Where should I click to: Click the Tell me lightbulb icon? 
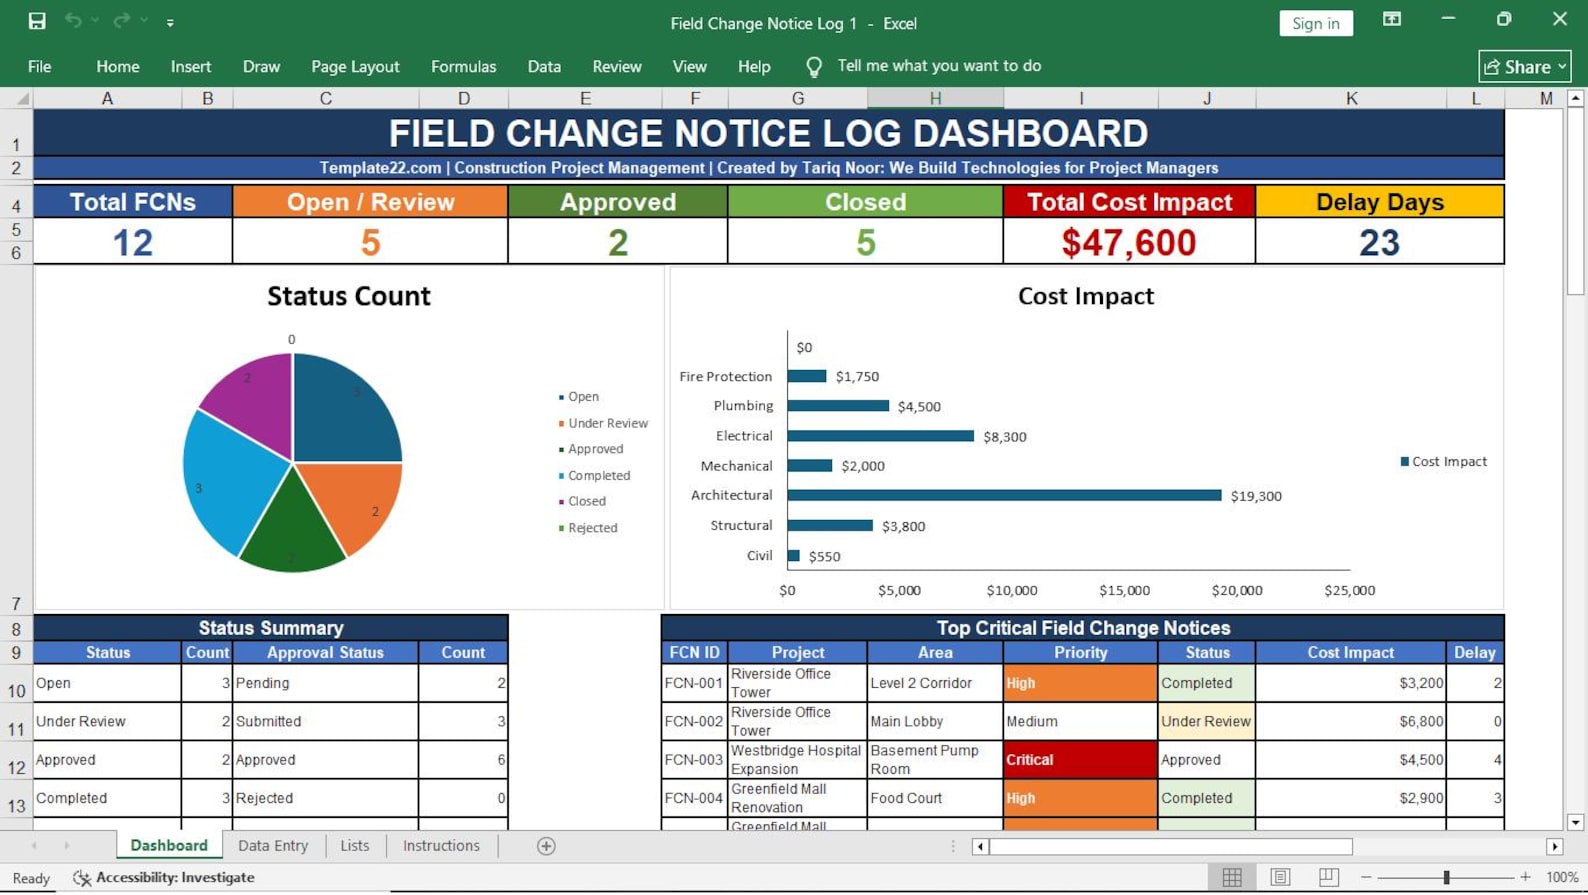click(x=814, y=67)
